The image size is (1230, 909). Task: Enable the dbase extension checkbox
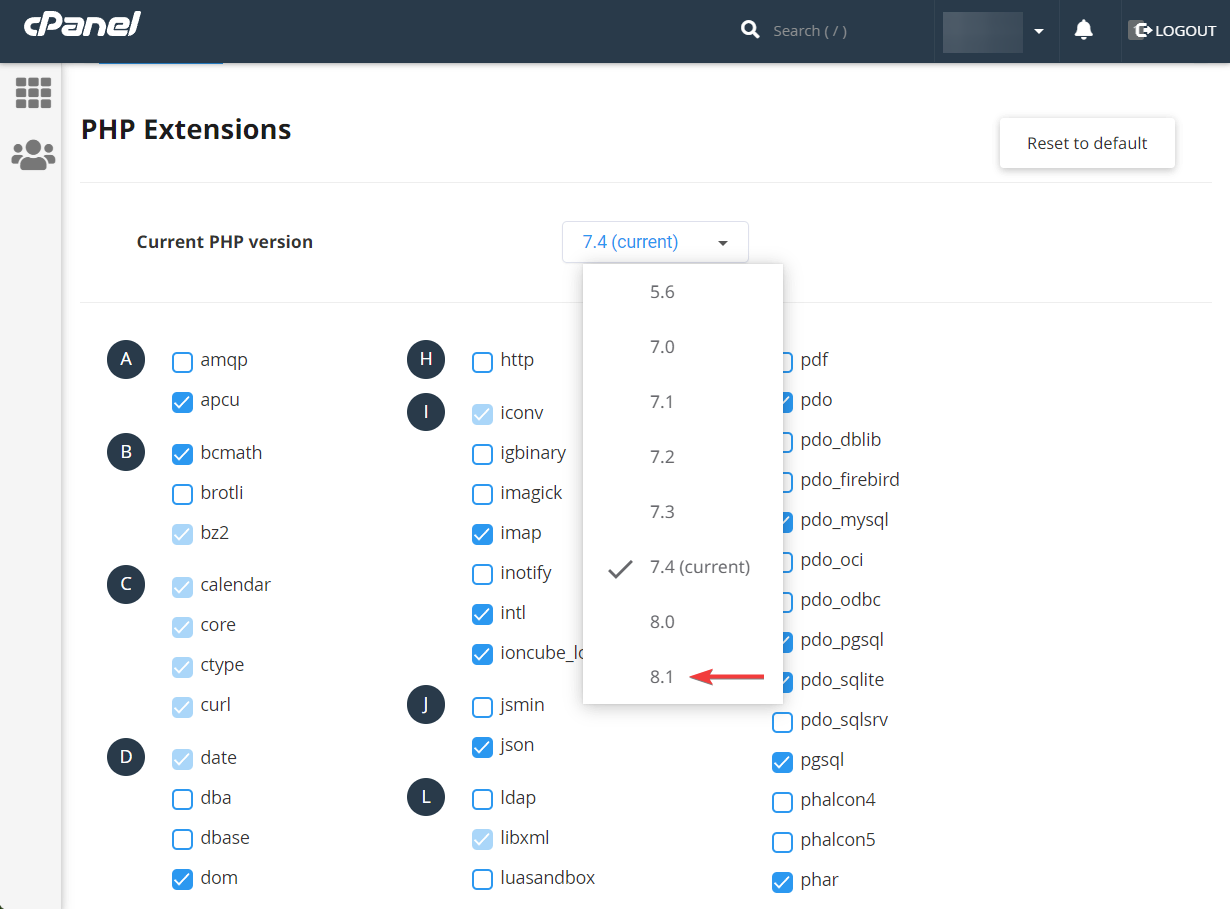pos(182,840)
